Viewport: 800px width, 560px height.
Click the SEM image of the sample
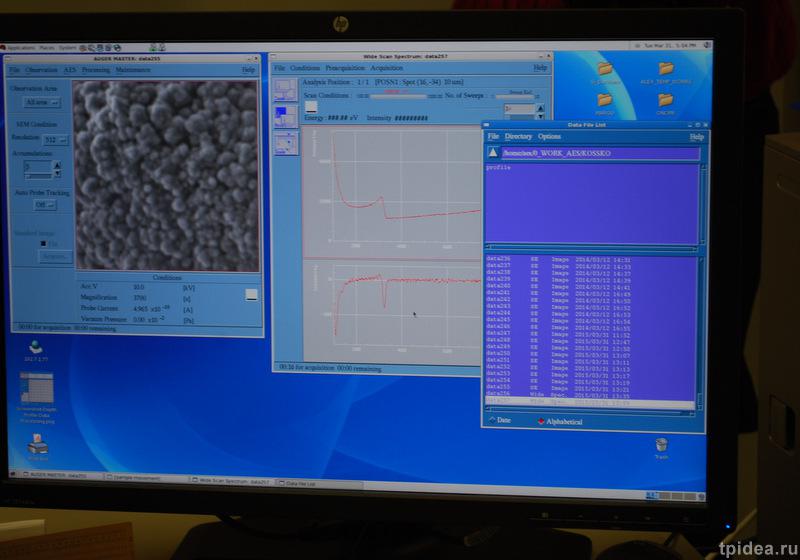click(166, 175)
